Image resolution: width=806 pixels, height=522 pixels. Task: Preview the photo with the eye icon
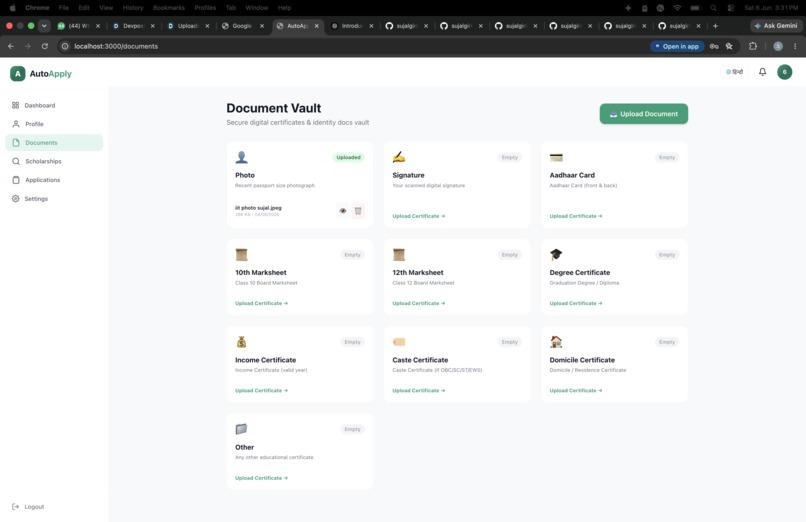coord(342,211)
